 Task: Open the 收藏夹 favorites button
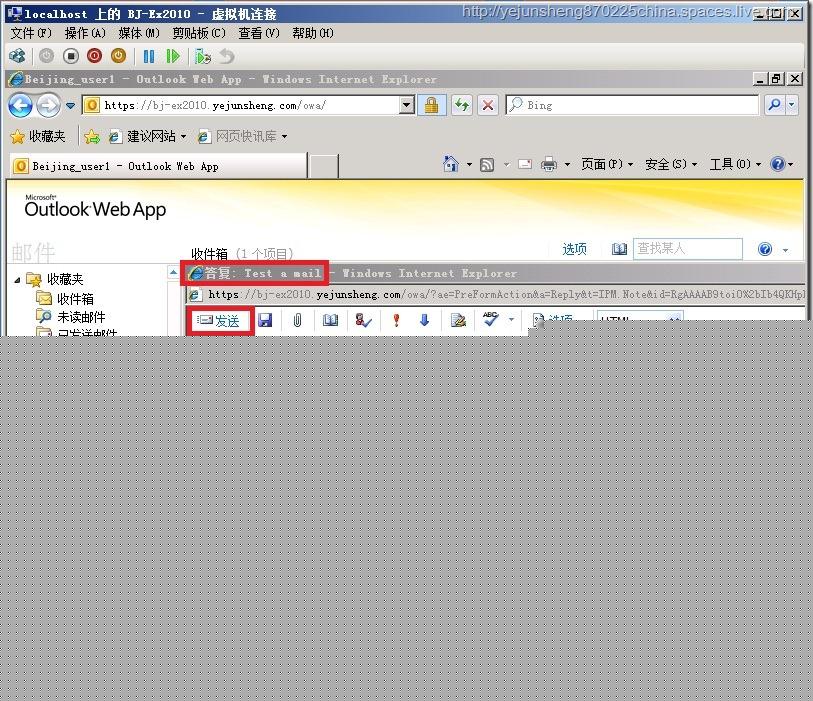coord(38,136)
